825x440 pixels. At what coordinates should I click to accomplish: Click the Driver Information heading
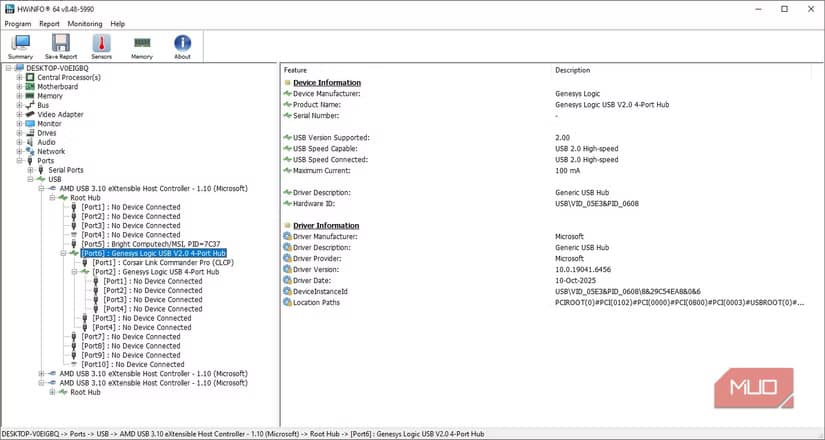click(x=326, y=225)
